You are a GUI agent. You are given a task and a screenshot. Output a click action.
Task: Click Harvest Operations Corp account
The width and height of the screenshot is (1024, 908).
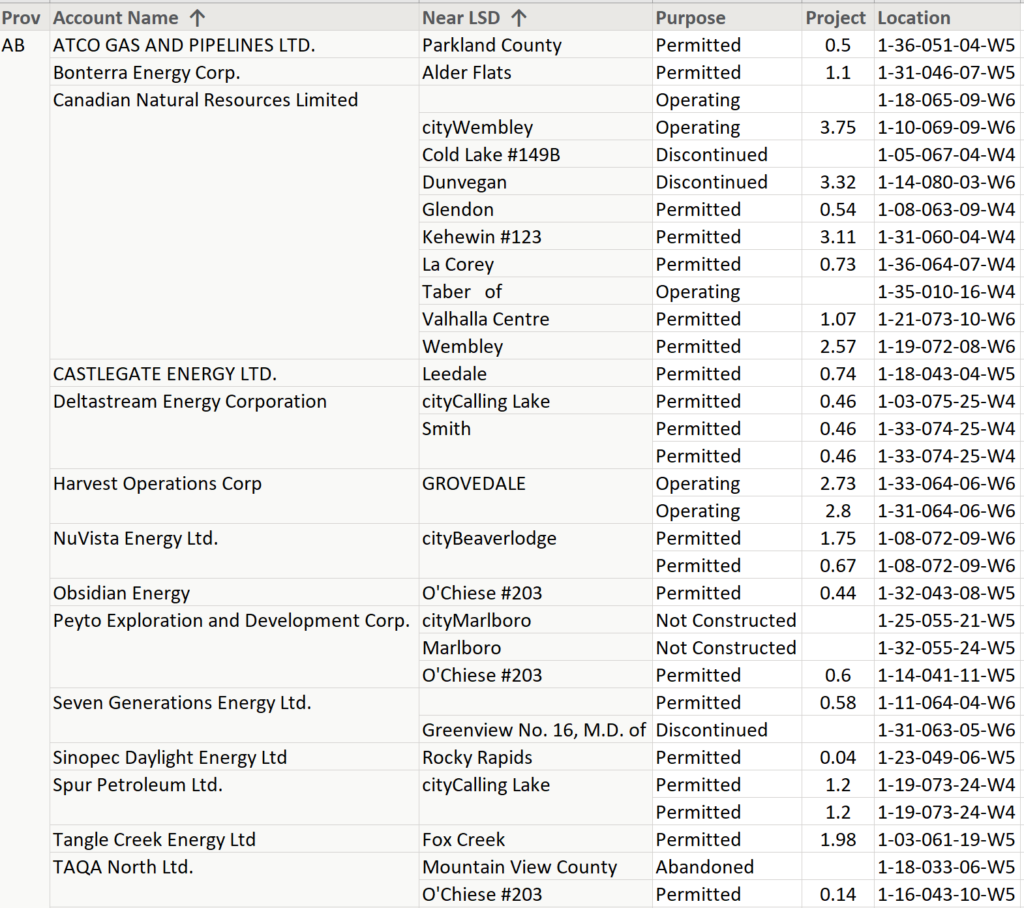pyautogui.click(x=157, y=483)
